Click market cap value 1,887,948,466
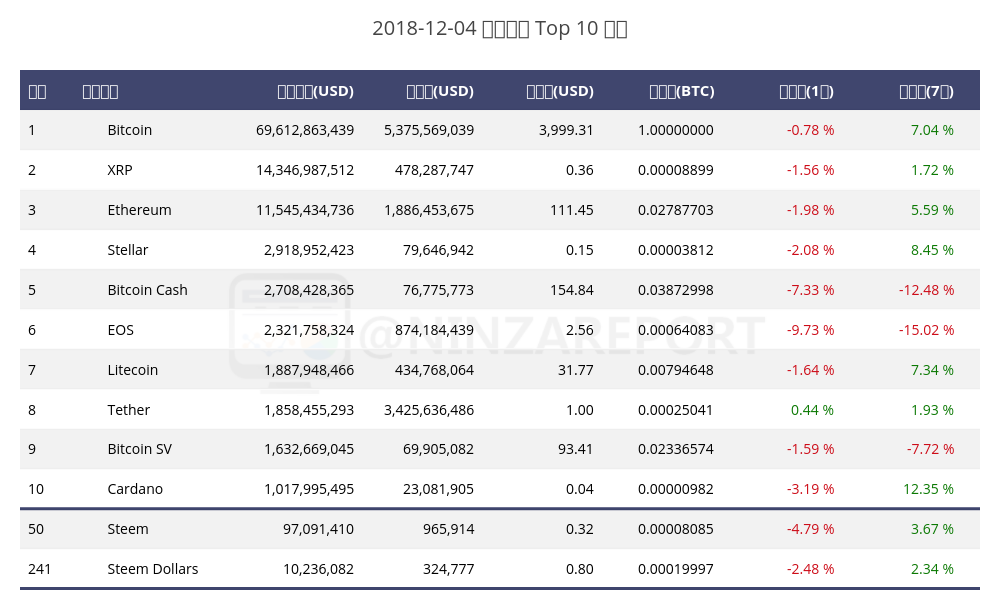The height and width of the screenshot is (610, 1000). click(309, 370)
